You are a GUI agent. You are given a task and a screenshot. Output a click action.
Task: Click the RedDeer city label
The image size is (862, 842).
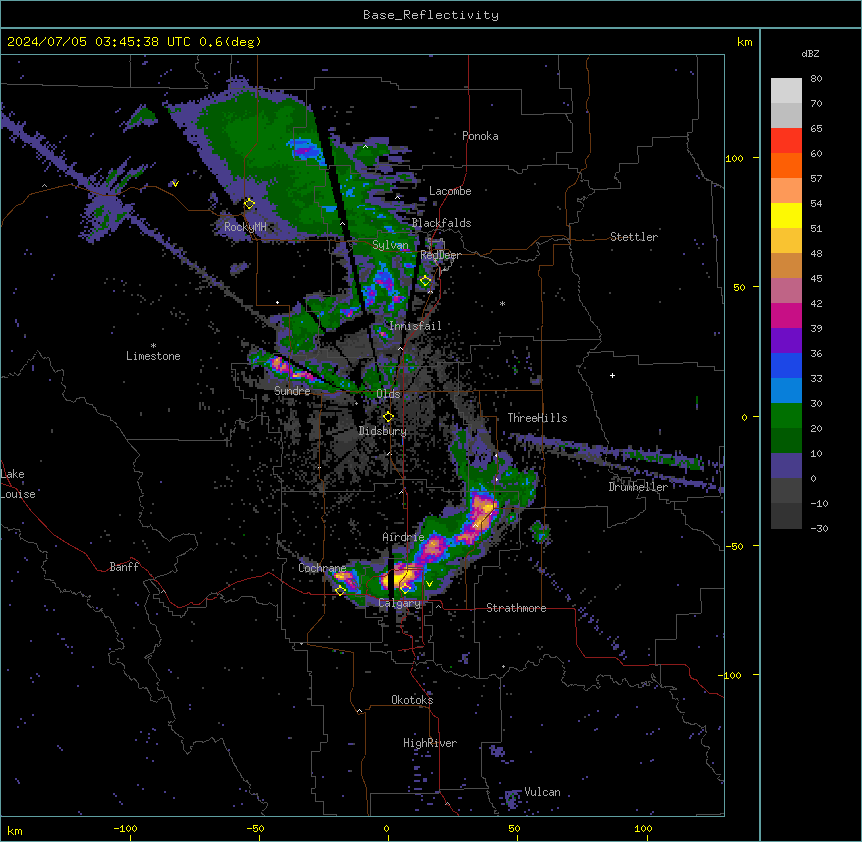[x=440, y=255]
